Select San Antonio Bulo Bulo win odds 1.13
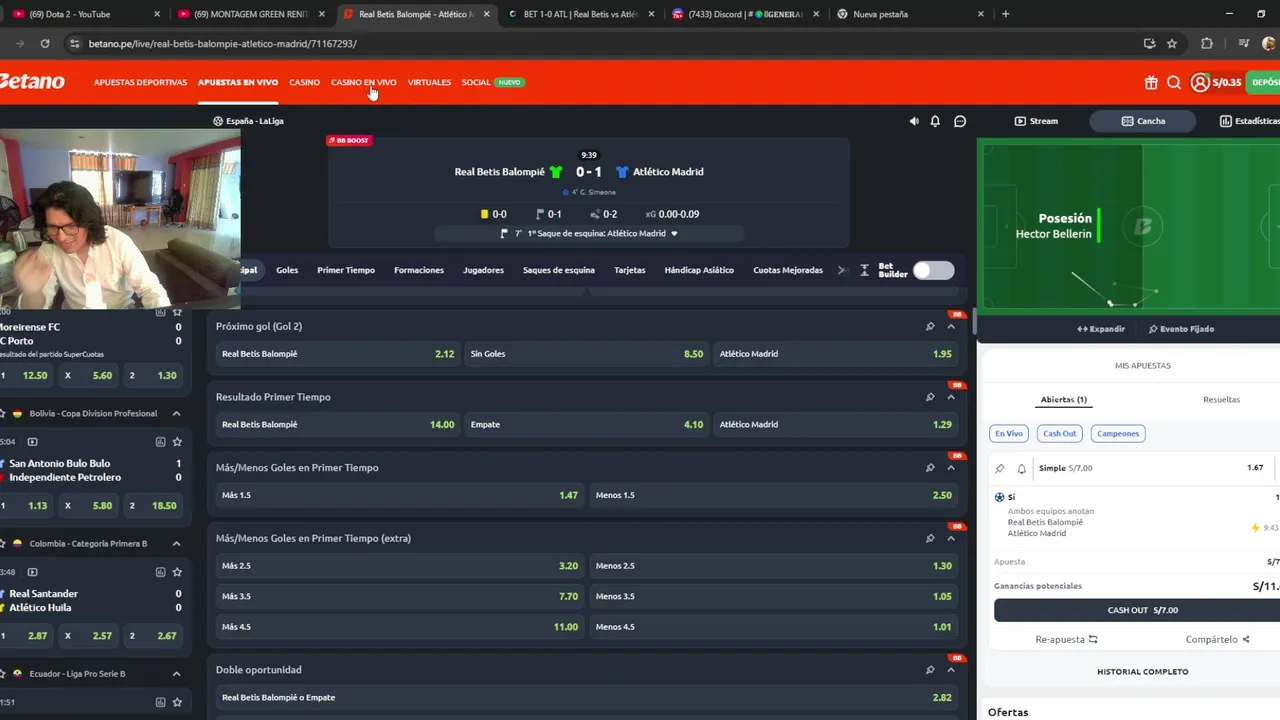 click(x=27, y=506)
